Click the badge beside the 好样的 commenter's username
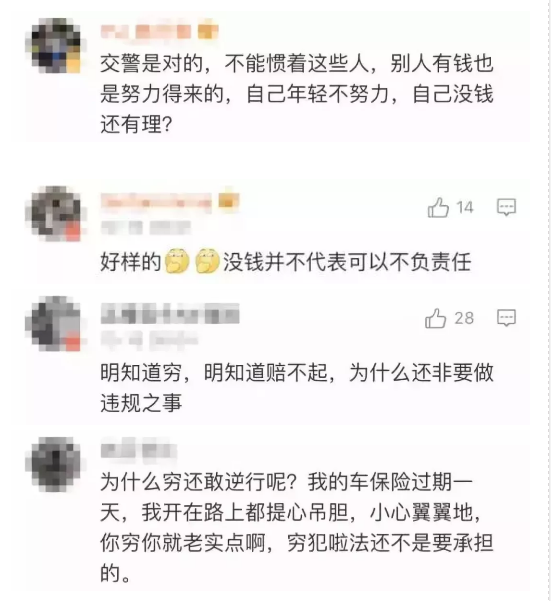 (x=228, y=200)
